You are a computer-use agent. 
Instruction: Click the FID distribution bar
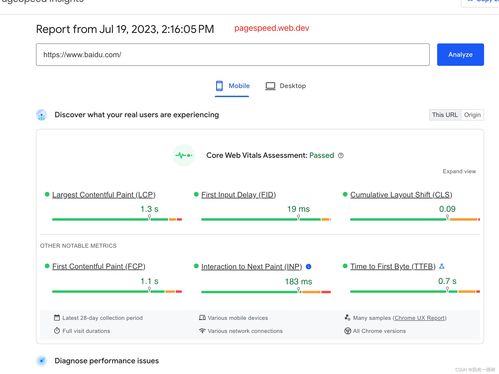[x=266, y=219]
